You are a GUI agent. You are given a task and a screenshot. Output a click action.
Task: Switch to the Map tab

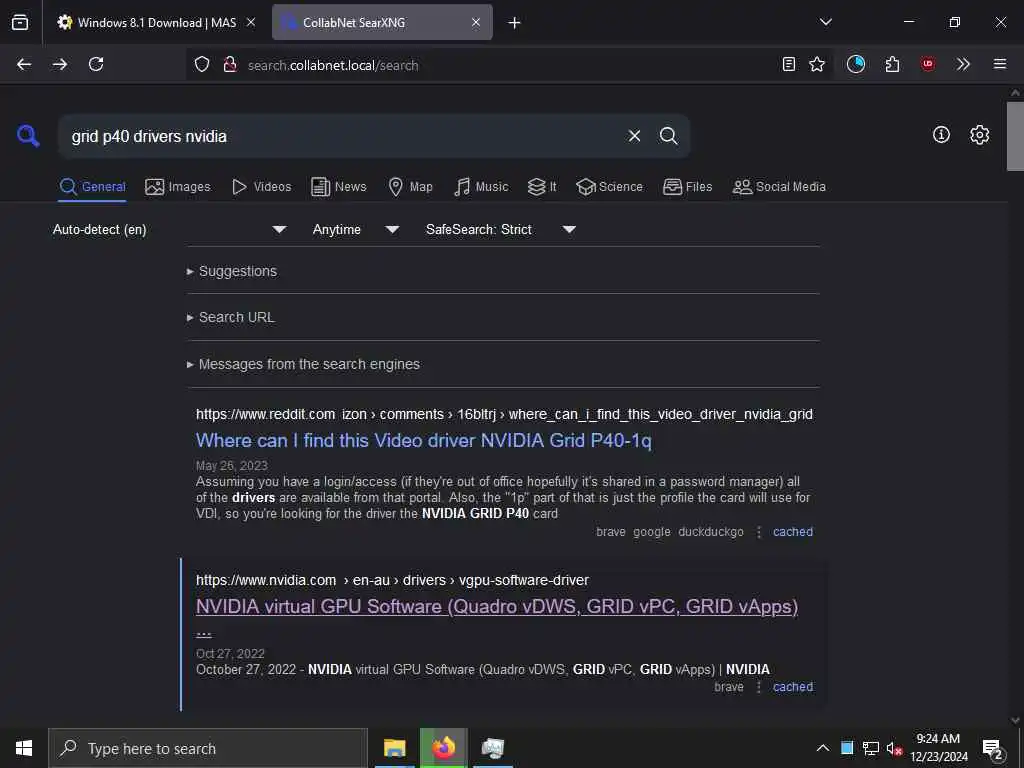tap(410, 187)
